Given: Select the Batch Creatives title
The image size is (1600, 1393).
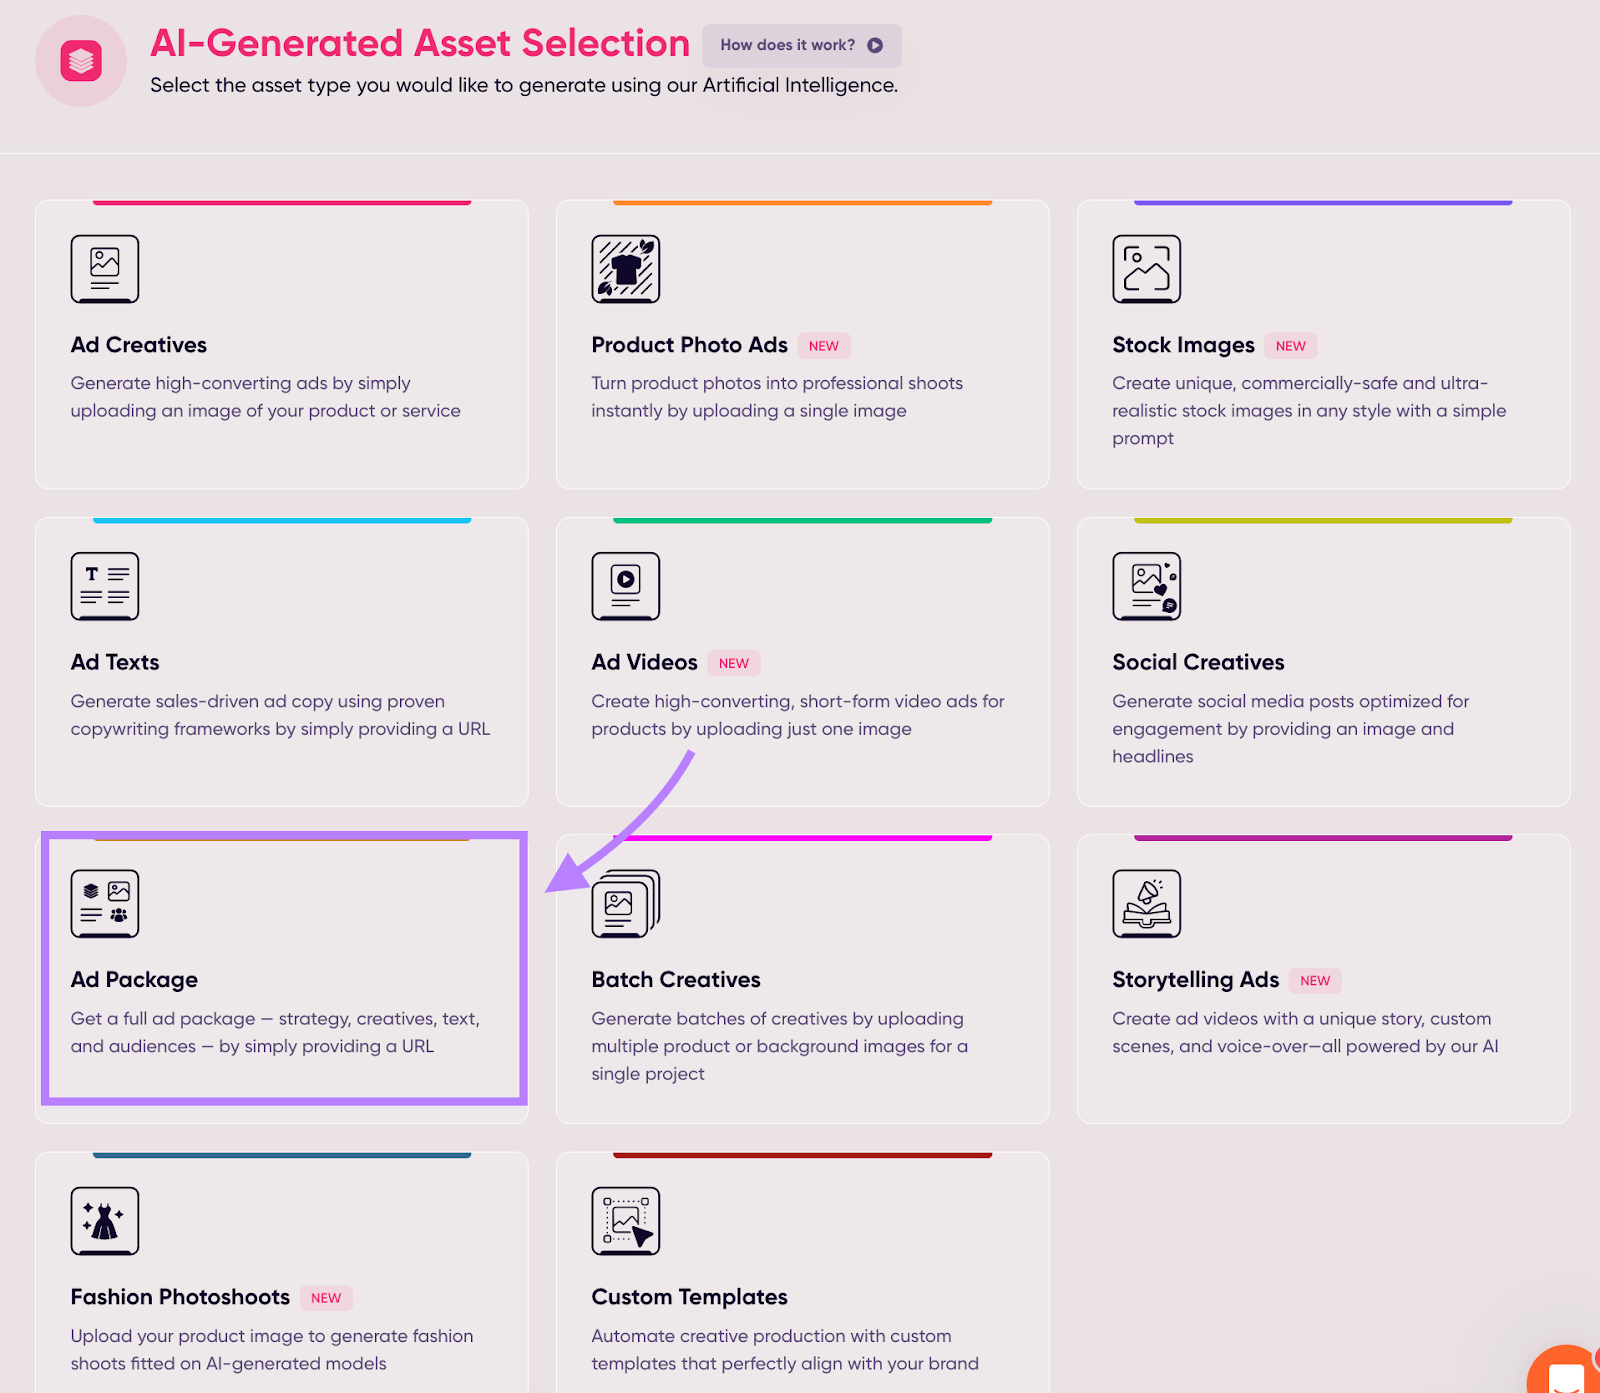Looking at the screenshot, I should point(676,980).
